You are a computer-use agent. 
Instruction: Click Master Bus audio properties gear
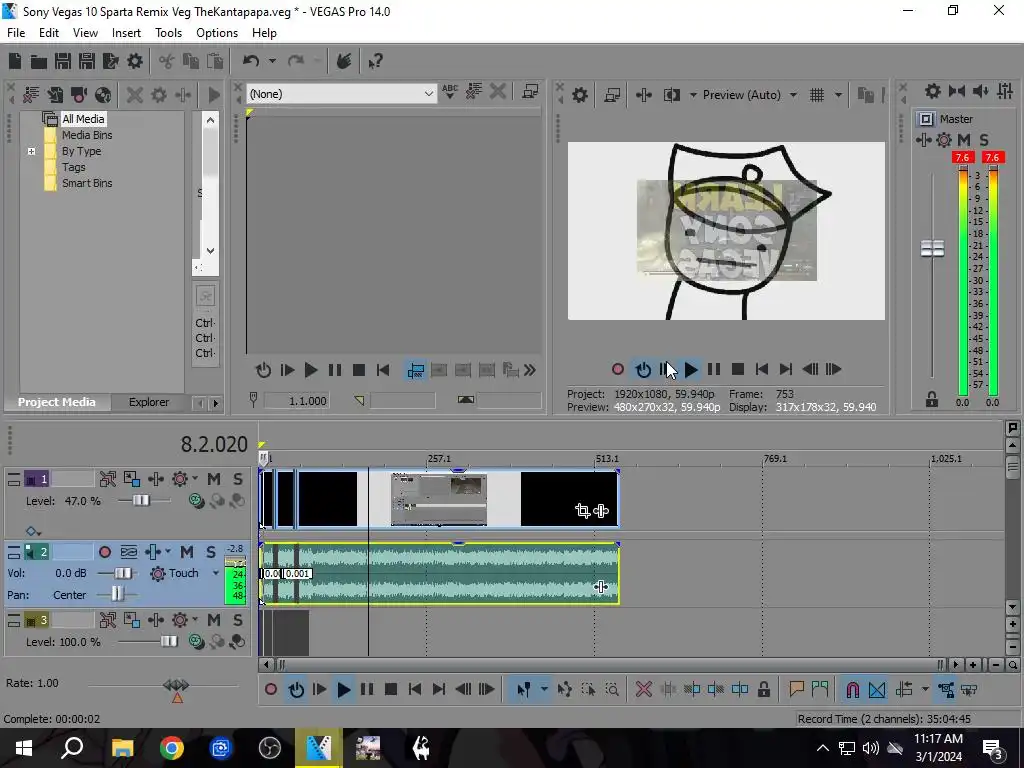pos(933,91)
